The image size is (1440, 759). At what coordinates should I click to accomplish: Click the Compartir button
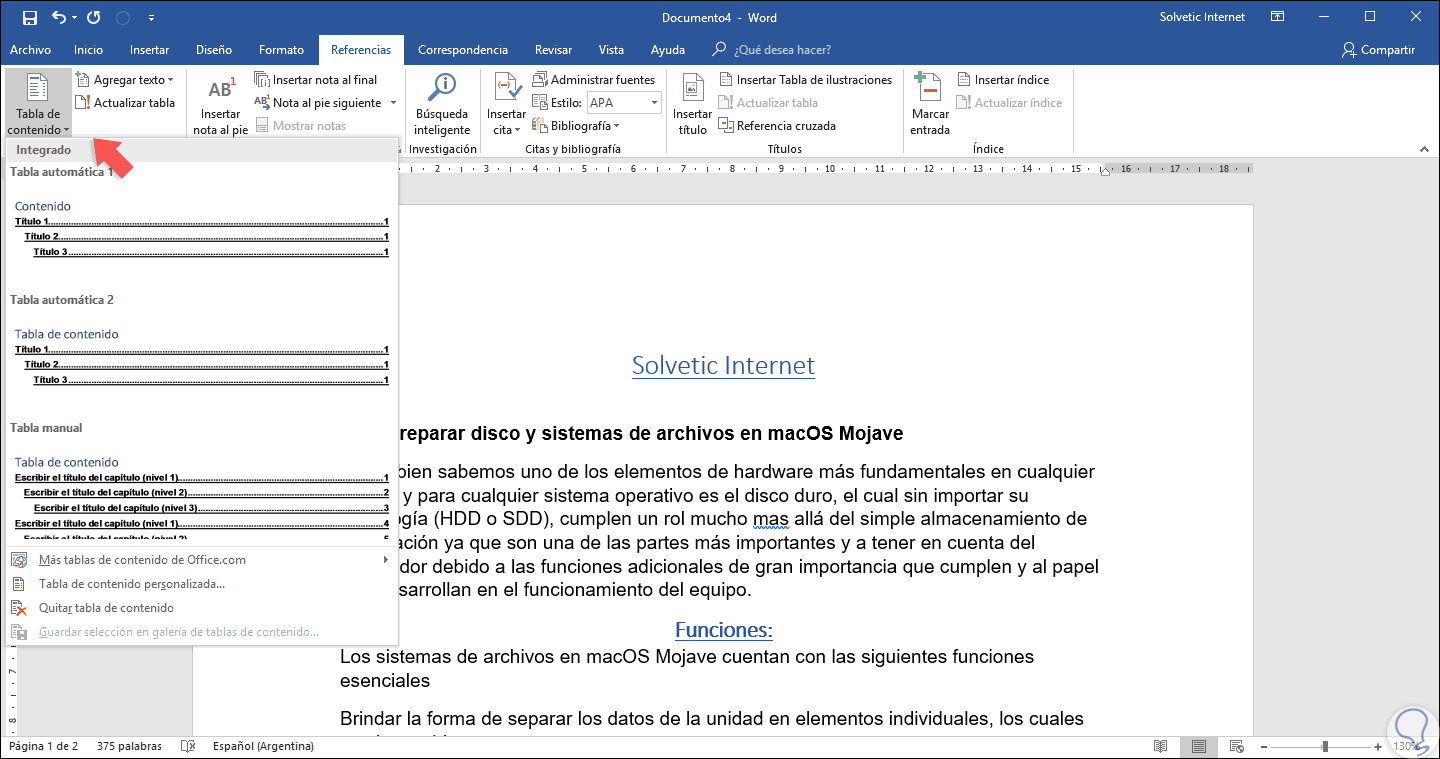(1379, 50)
